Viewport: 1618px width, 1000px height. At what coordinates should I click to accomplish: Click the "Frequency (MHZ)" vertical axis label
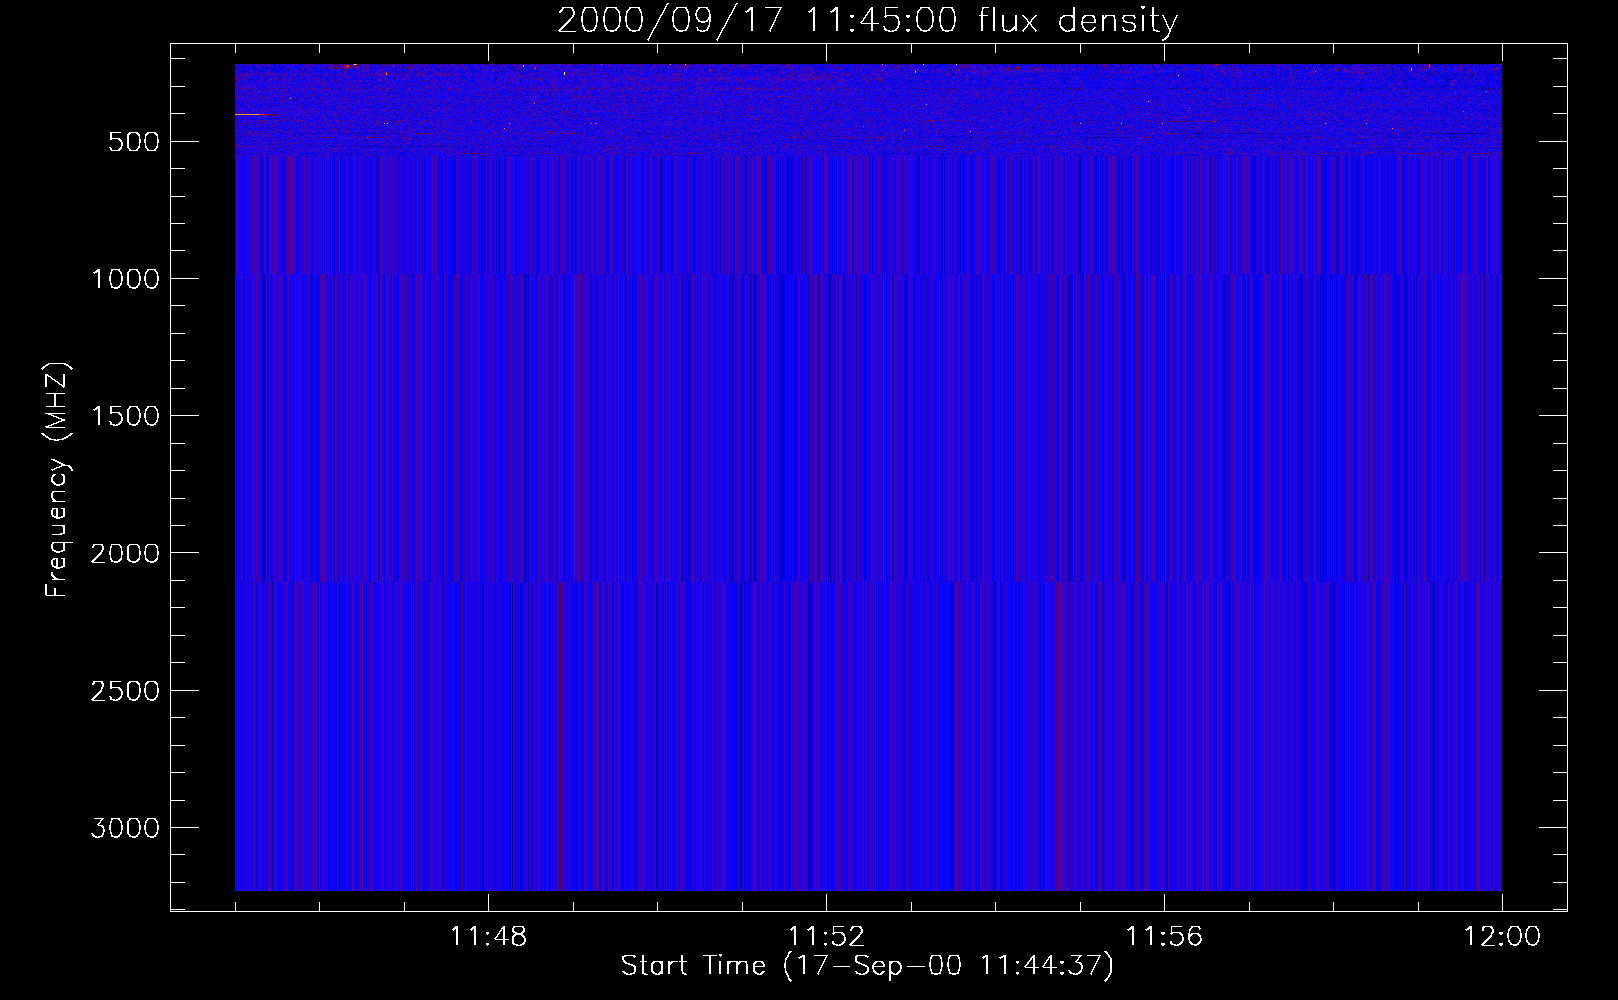point(57,480)
